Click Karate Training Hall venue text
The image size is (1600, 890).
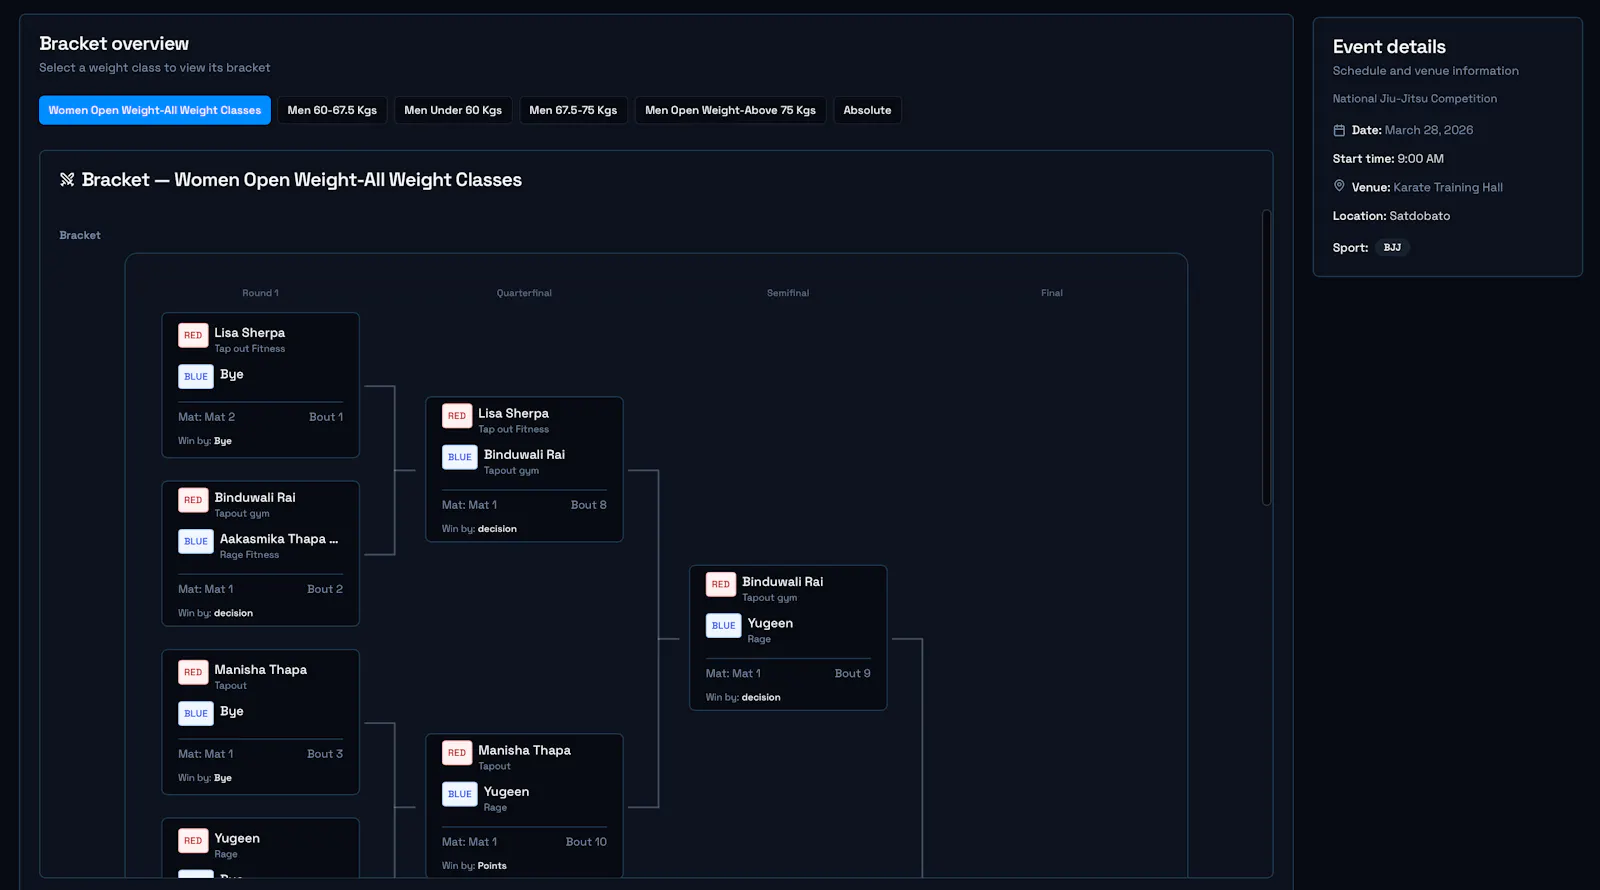(x=1448, y=187)
